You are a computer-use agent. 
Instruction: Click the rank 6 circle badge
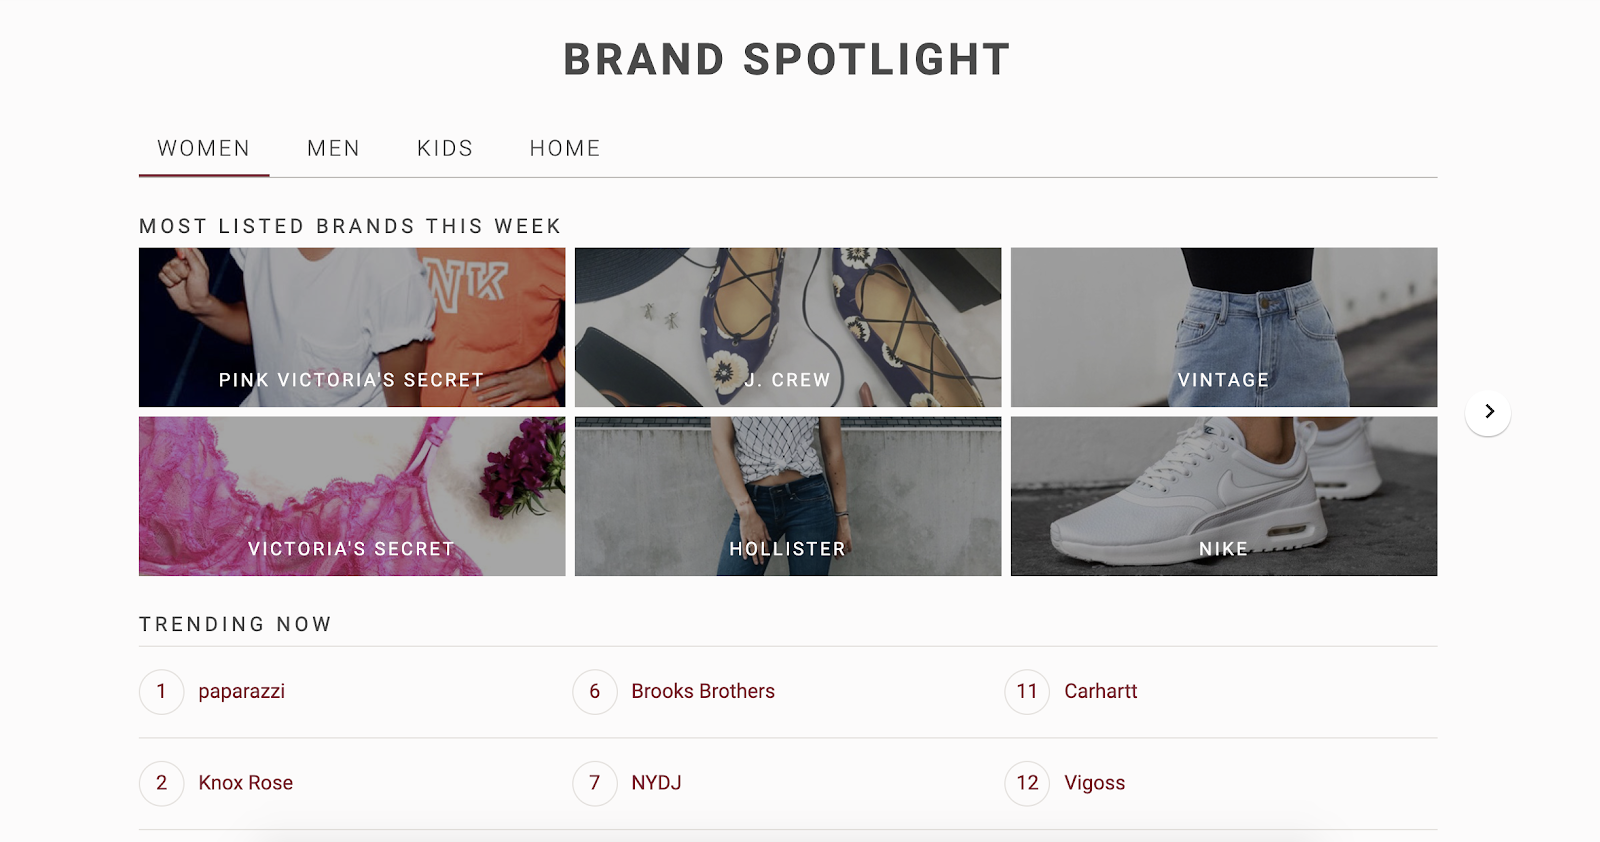click(595, 692)
